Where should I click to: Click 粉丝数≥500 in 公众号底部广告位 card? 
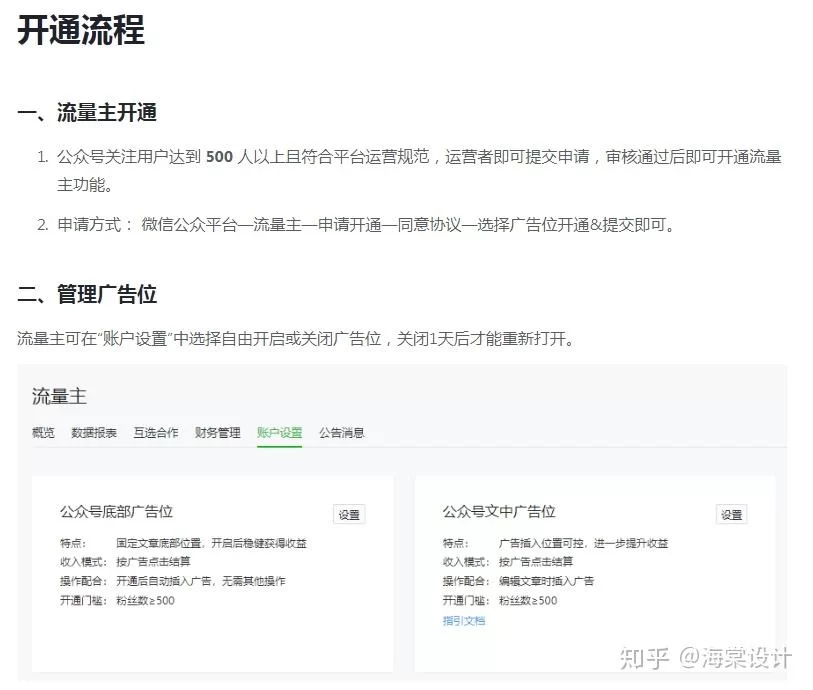pos(145,601)
